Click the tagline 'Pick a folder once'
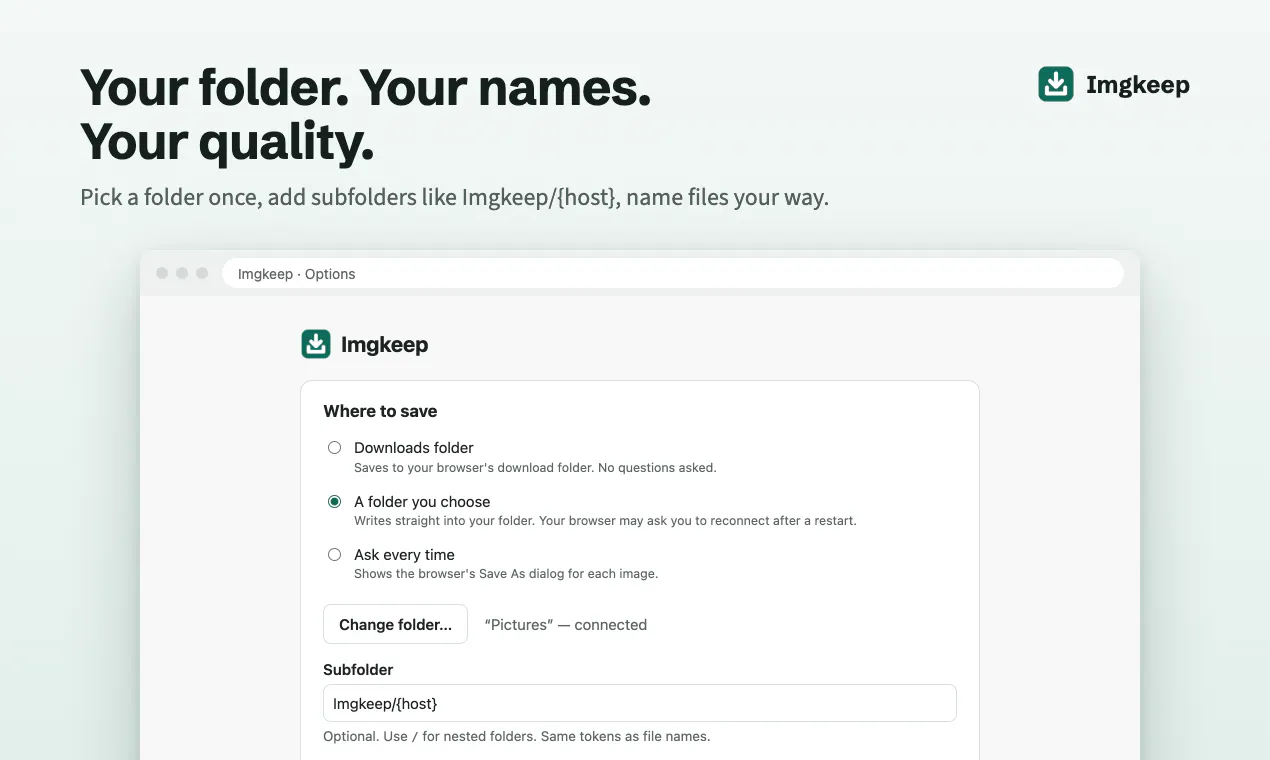The image size is (1270, 760). (x=454, y=197)
